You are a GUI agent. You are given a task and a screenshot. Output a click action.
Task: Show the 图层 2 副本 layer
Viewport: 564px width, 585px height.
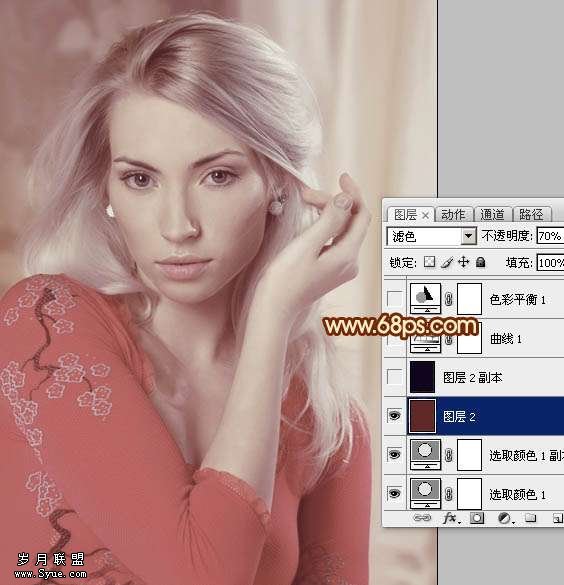coord(395,377)
